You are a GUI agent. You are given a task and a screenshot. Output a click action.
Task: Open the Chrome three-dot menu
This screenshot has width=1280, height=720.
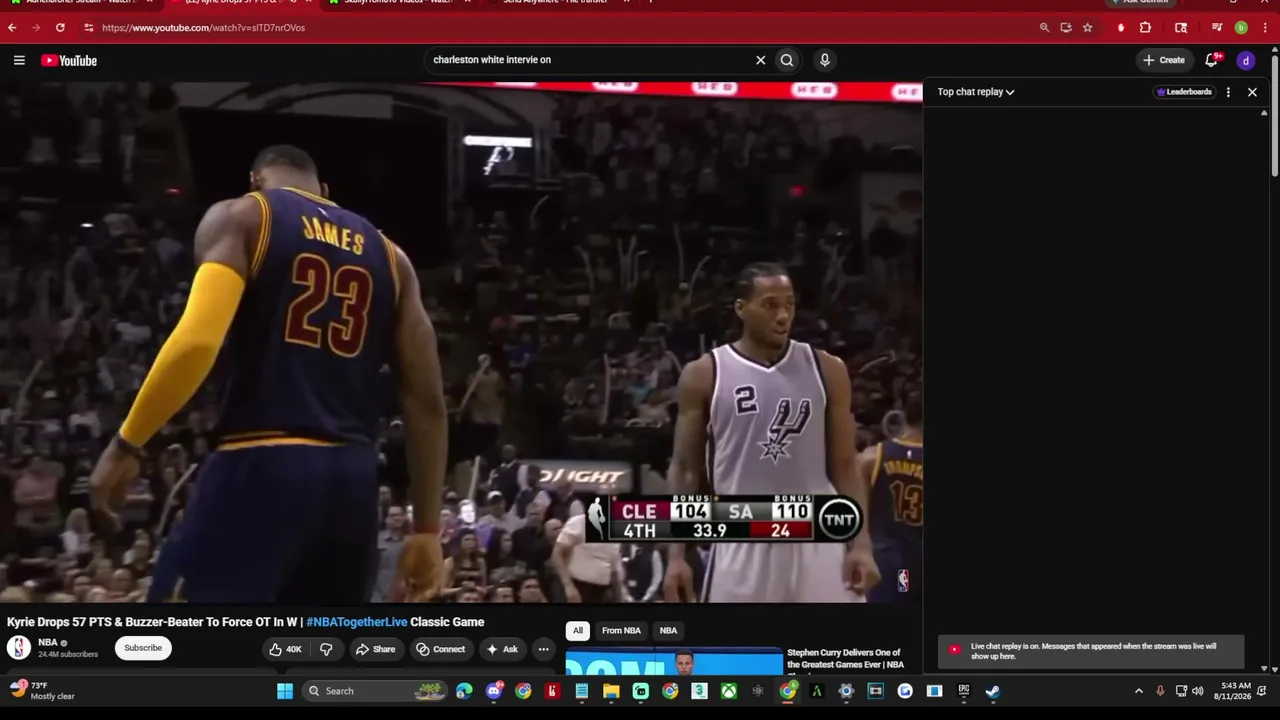(1265, 28)
